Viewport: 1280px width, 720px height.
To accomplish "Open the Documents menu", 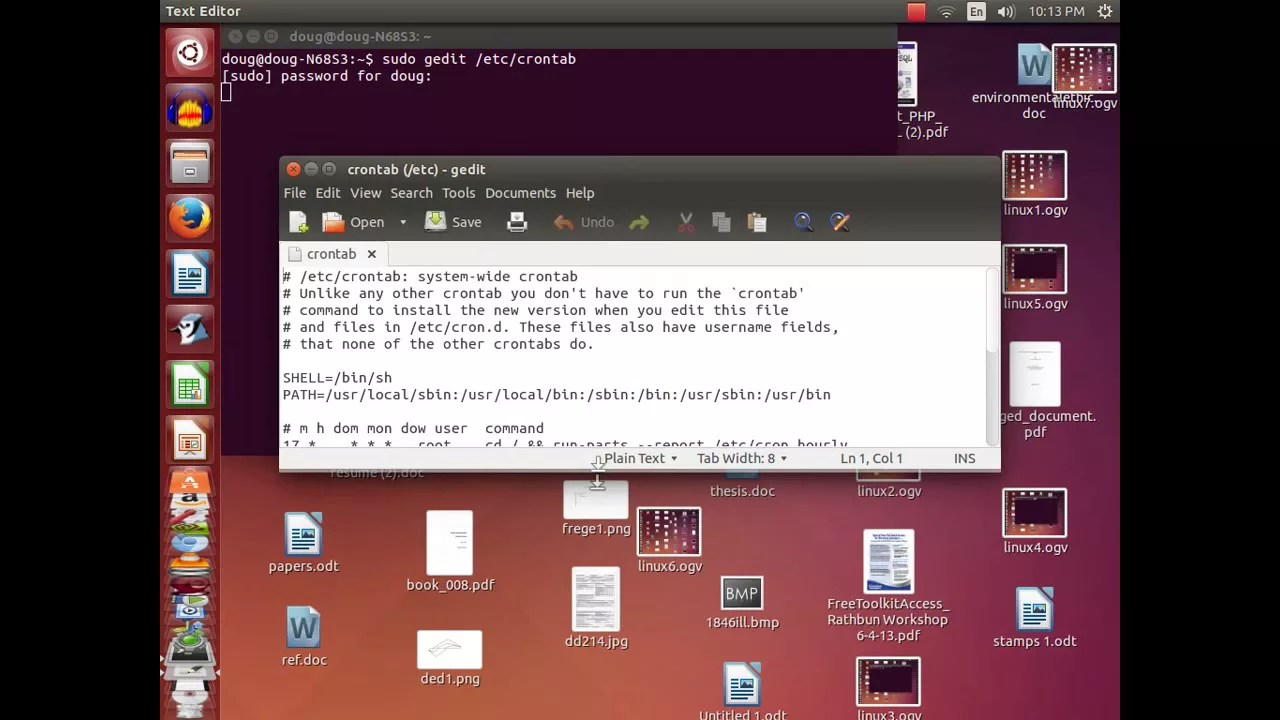I will pyautogui.click(x=520, y=193).
